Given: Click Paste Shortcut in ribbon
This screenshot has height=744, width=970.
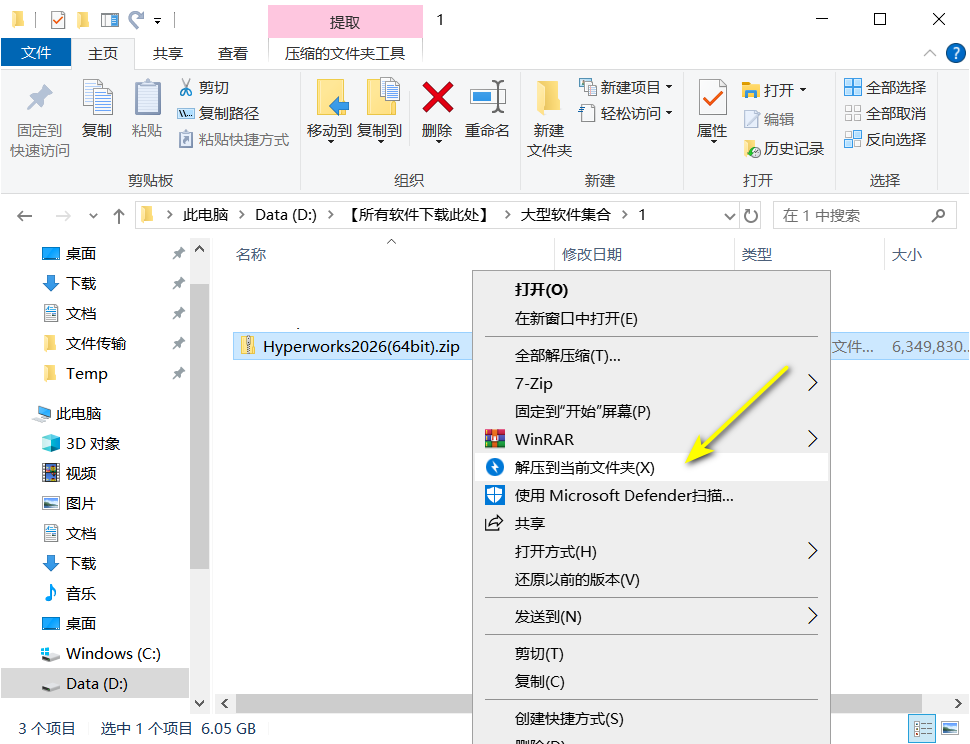Looking at the screenshot, I should coord(233,140).
